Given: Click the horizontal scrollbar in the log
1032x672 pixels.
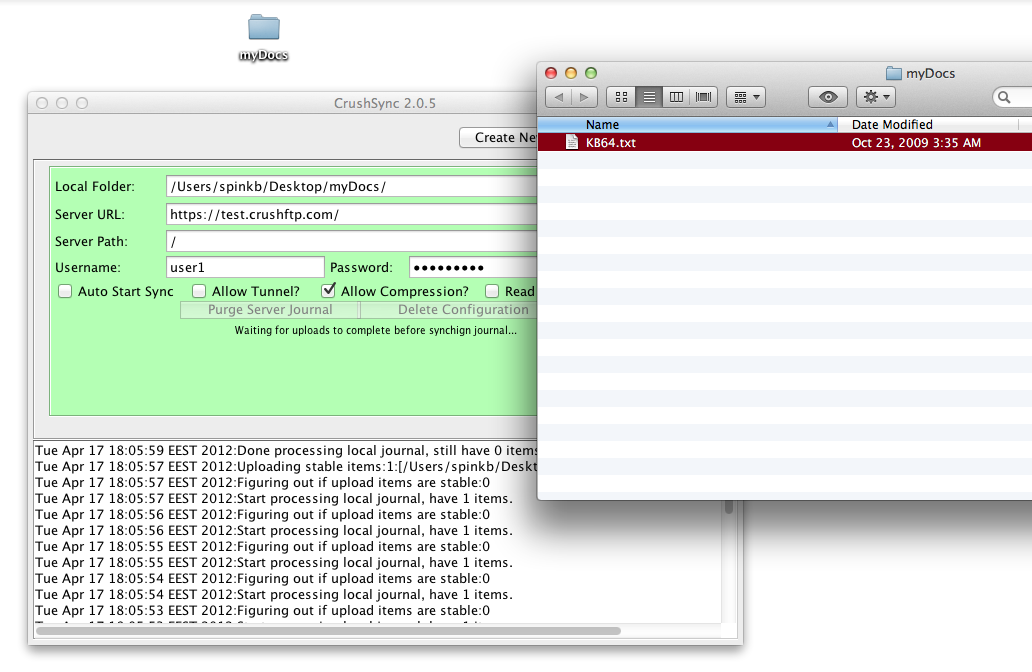Looking at the screenshot, I should 328,631.
